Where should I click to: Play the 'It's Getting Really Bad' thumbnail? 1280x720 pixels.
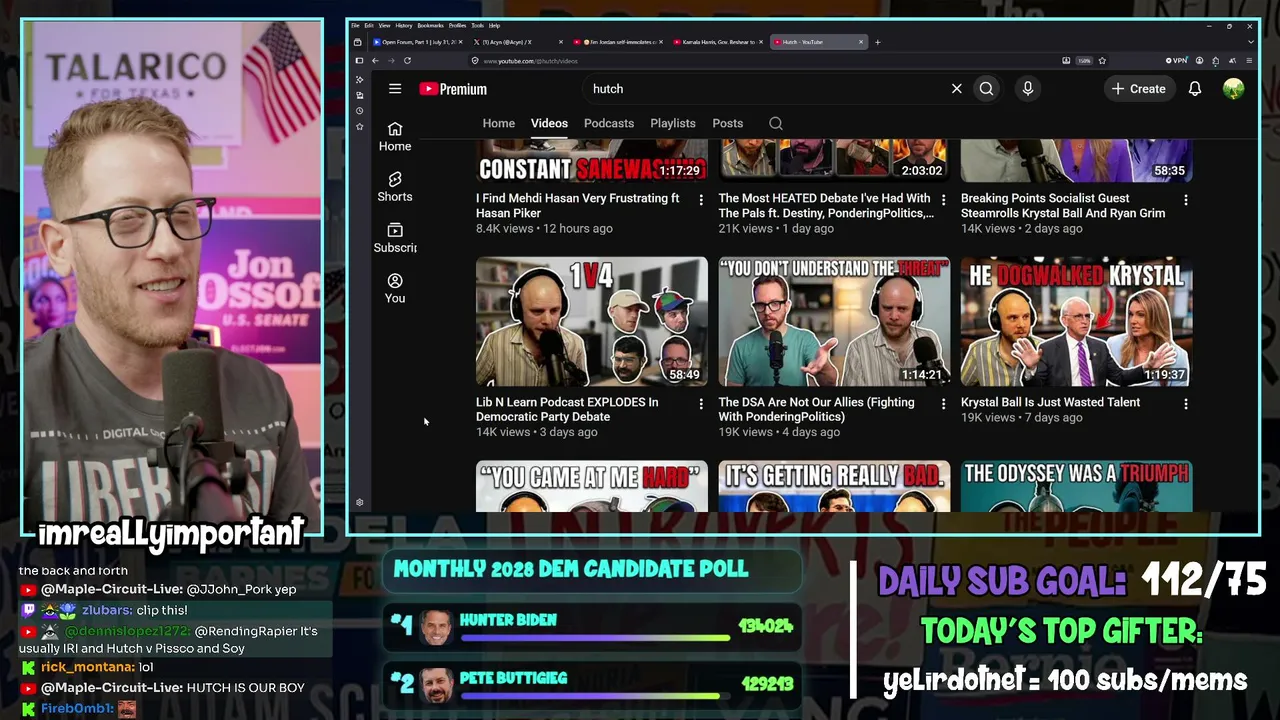[x=834, y=486]
